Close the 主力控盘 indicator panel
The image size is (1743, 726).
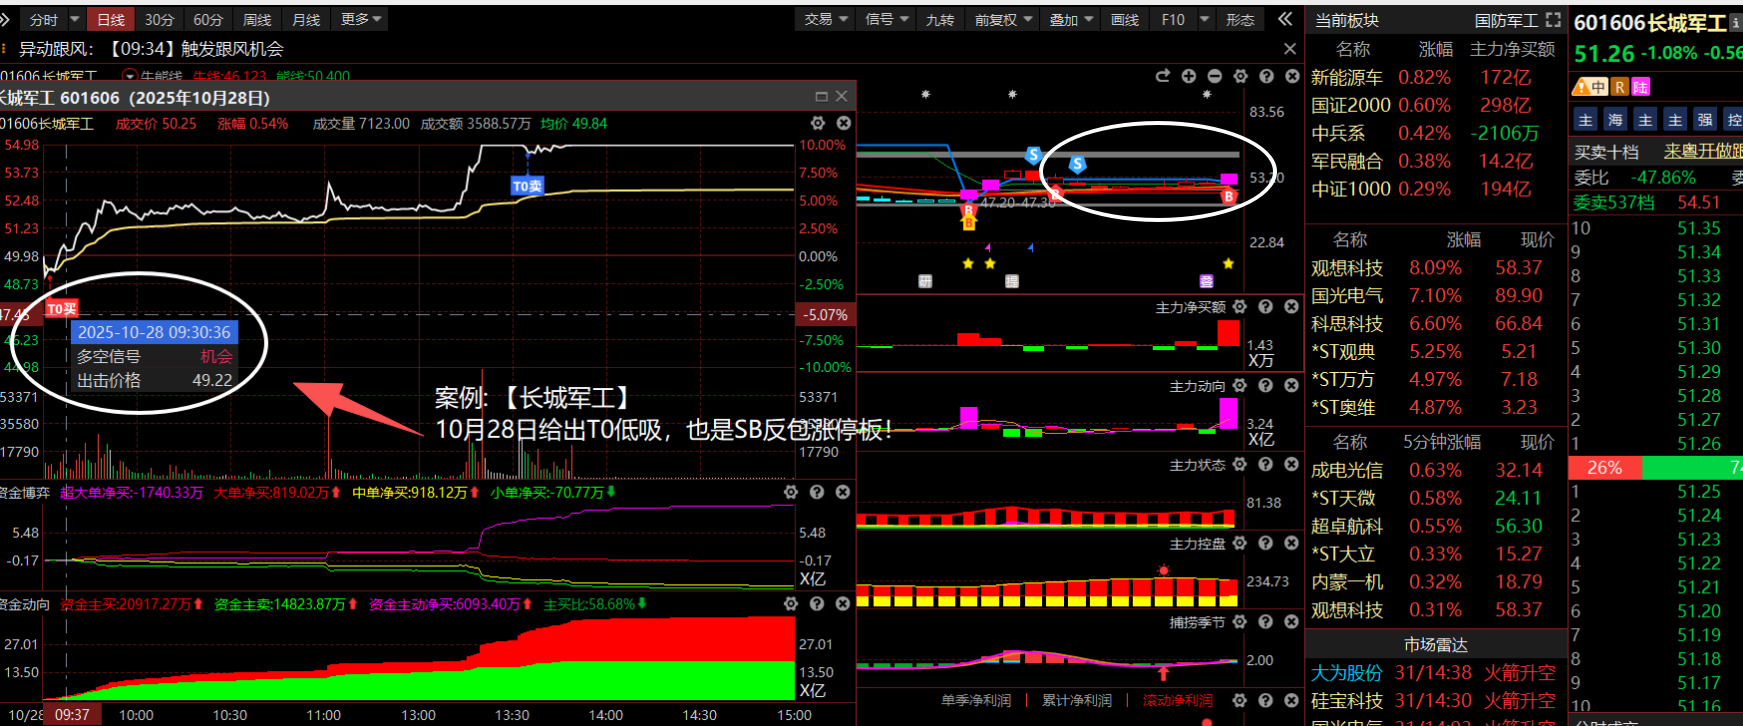[1291, 543]
